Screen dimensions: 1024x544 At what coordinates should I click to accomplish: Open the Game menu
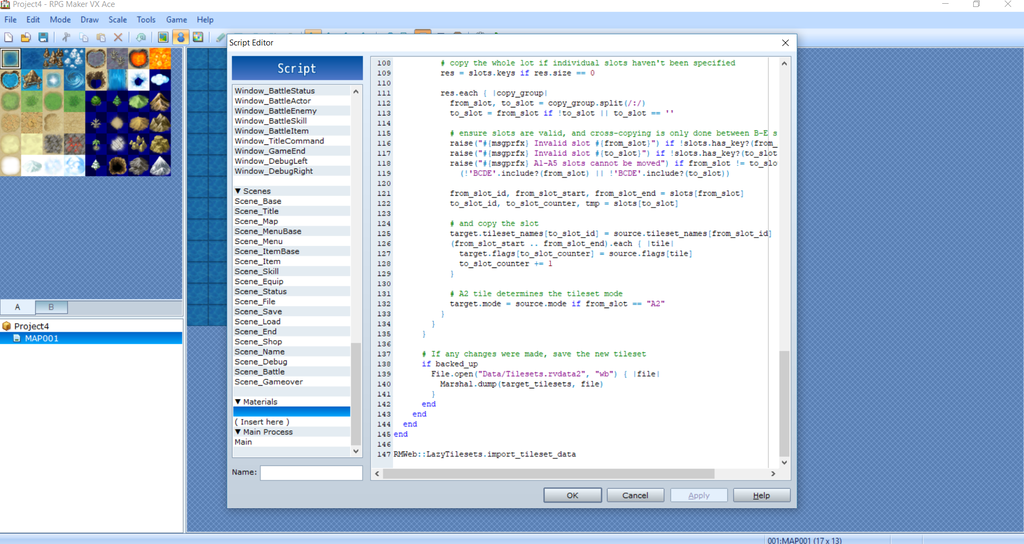click(176, 20)
